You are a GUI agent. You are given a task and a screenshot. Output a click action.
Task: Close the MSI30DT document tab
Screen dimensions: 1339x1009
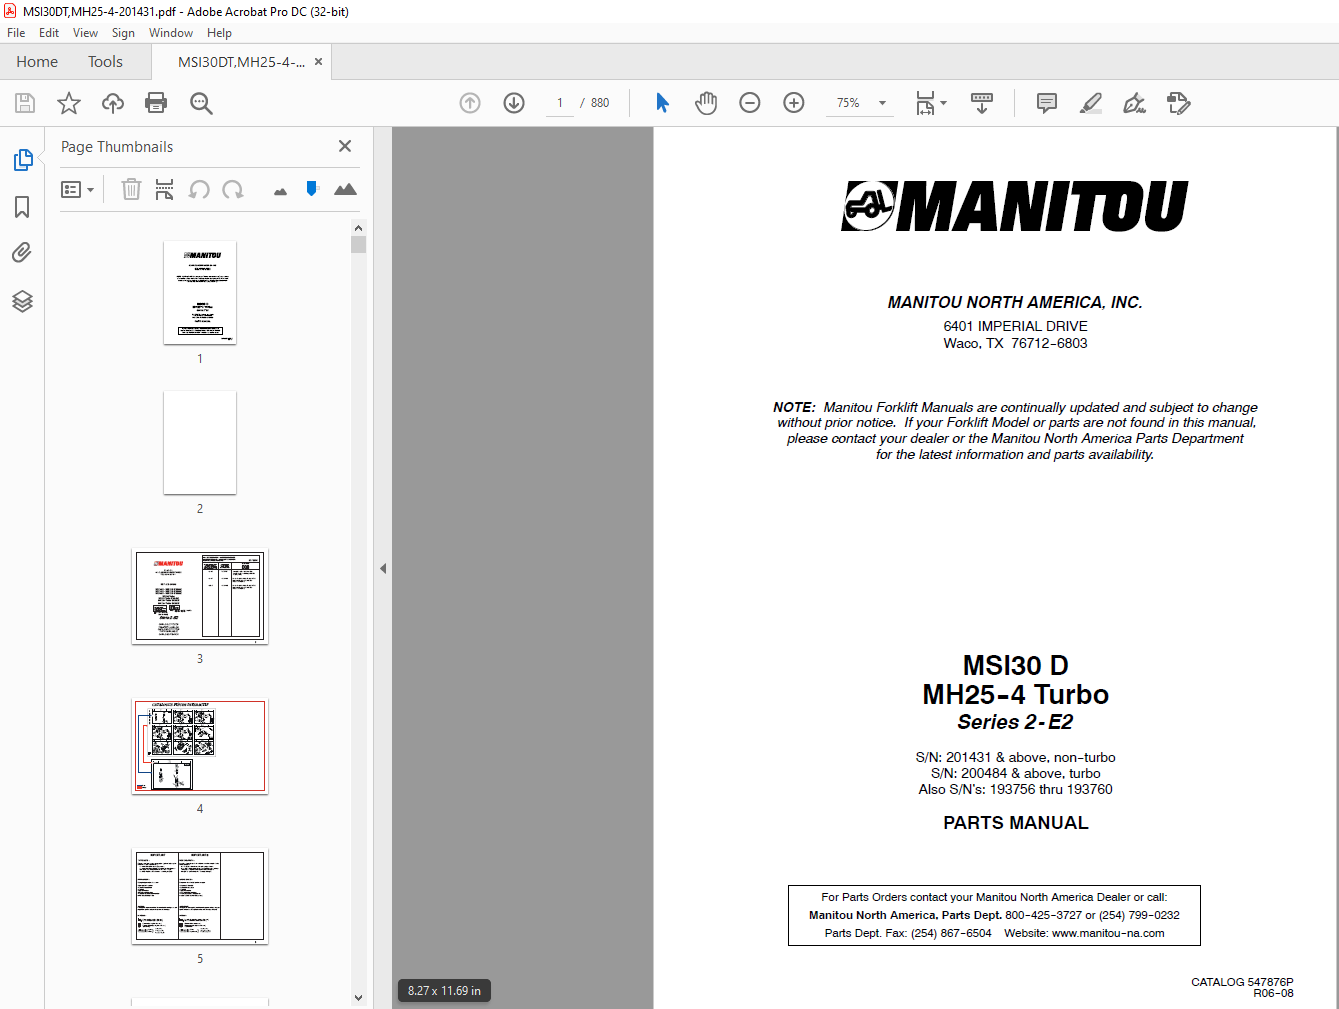318,62
